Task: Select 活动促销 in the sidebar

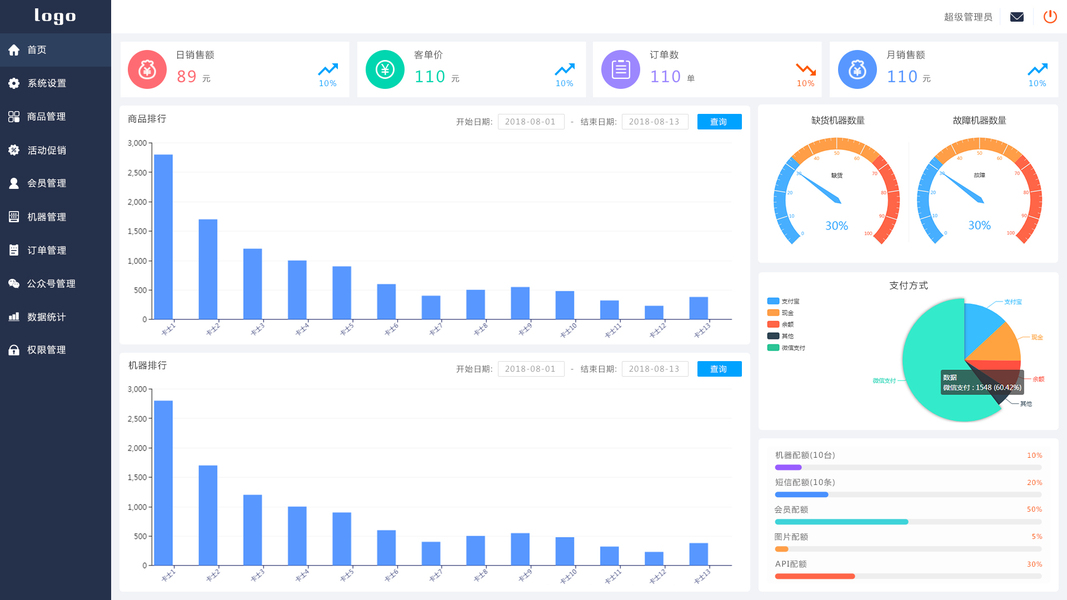Action: pos(55,150)
